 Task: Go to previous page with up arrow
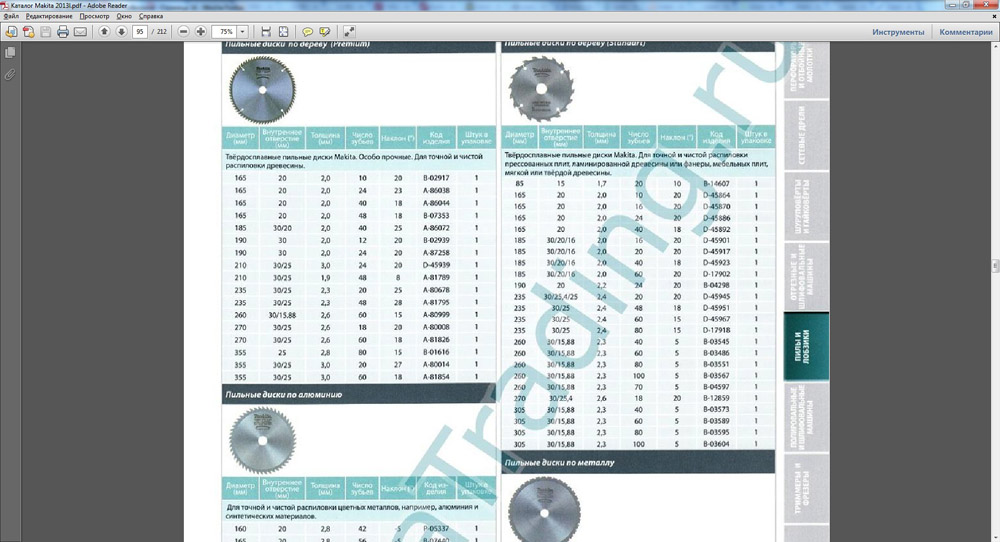coord(104,31)
